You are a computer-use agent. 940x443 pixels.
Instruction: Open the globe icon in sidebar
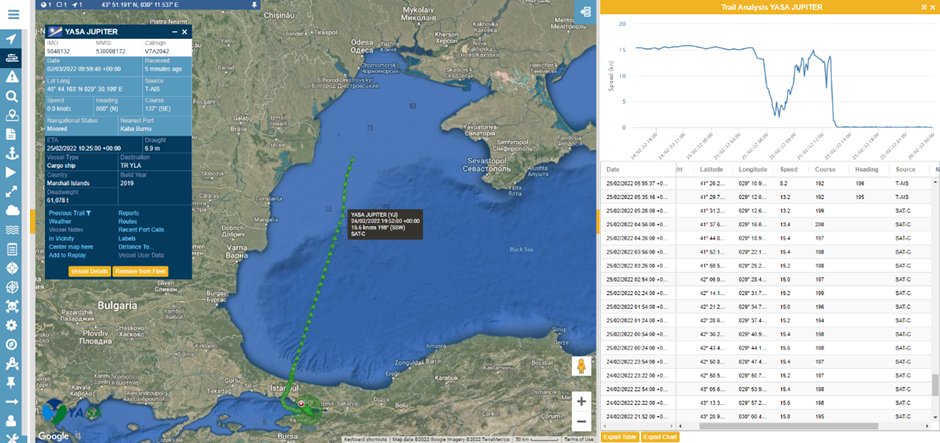tap(11, 287)
